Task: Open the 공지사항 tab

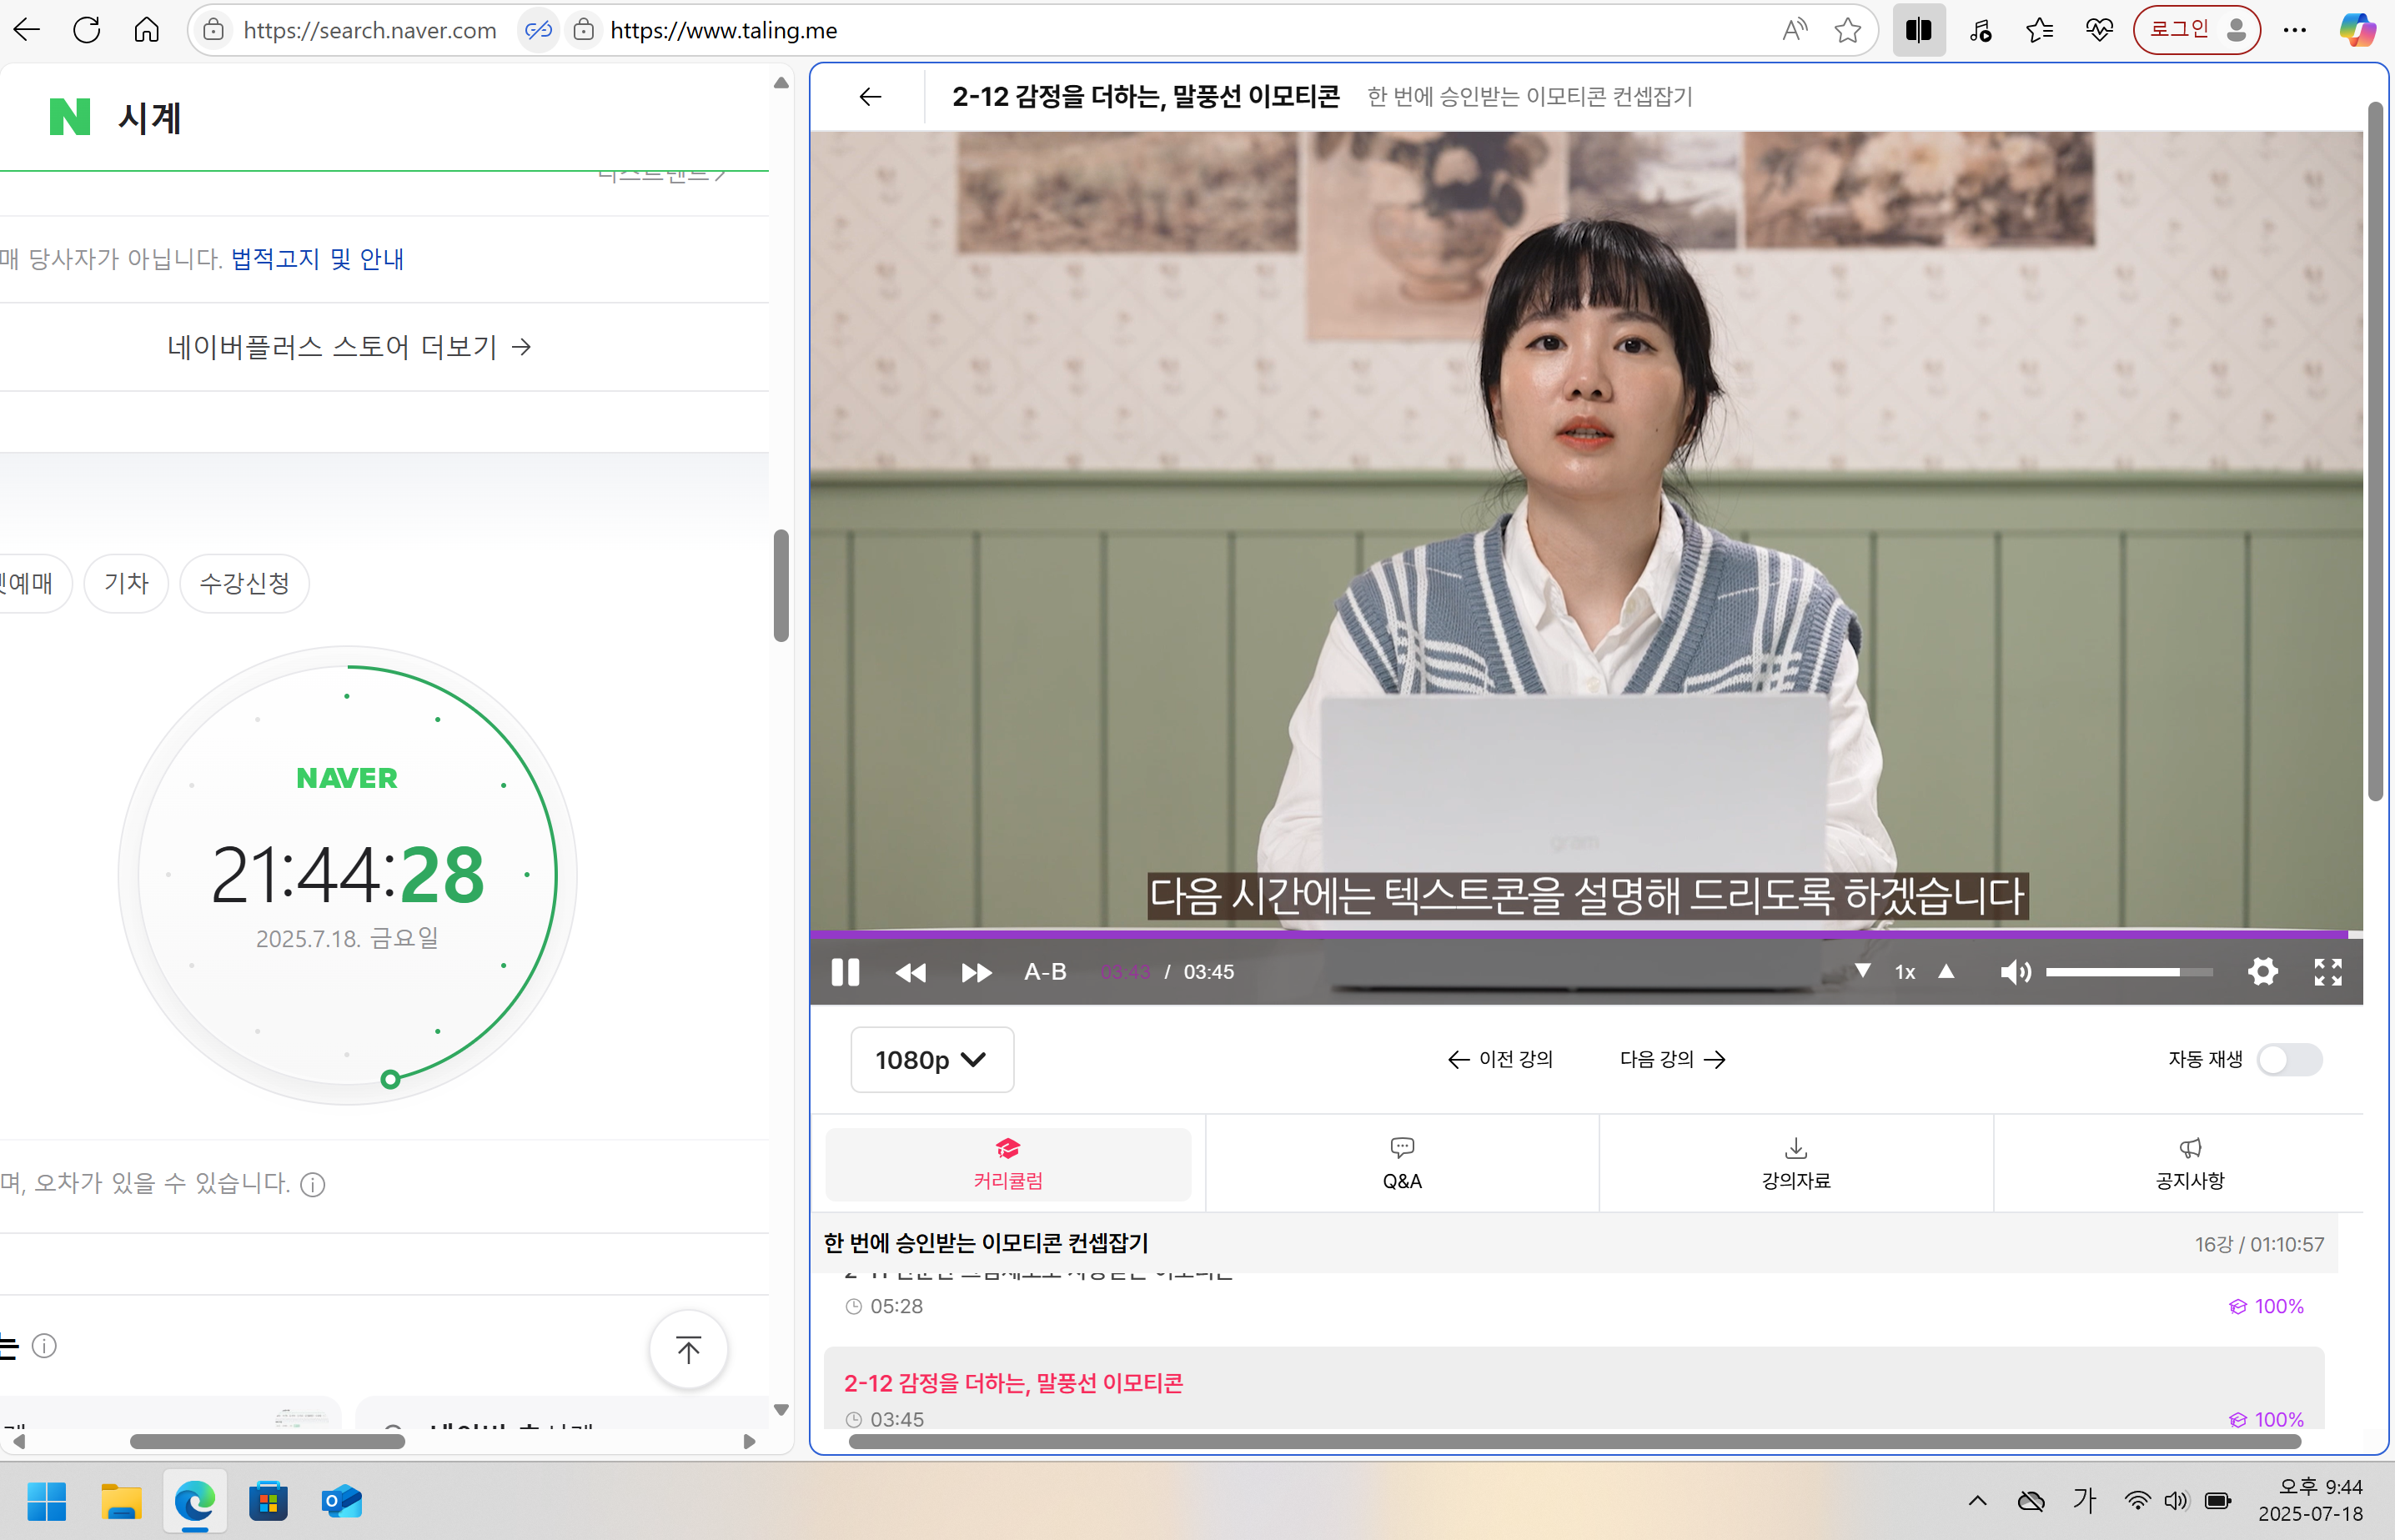Action: [x=2190, y=1163]
